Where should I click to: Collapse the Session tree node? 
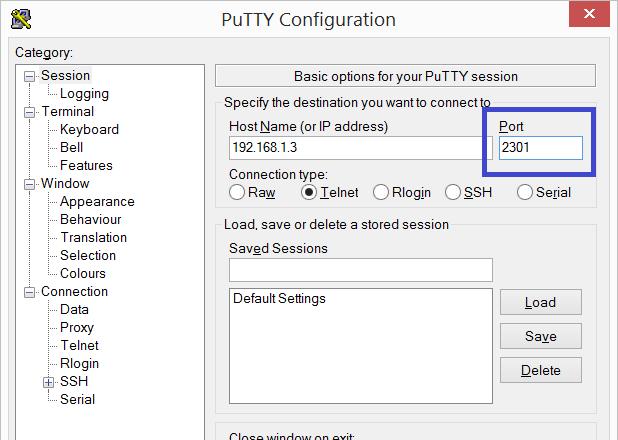[29, 76]
